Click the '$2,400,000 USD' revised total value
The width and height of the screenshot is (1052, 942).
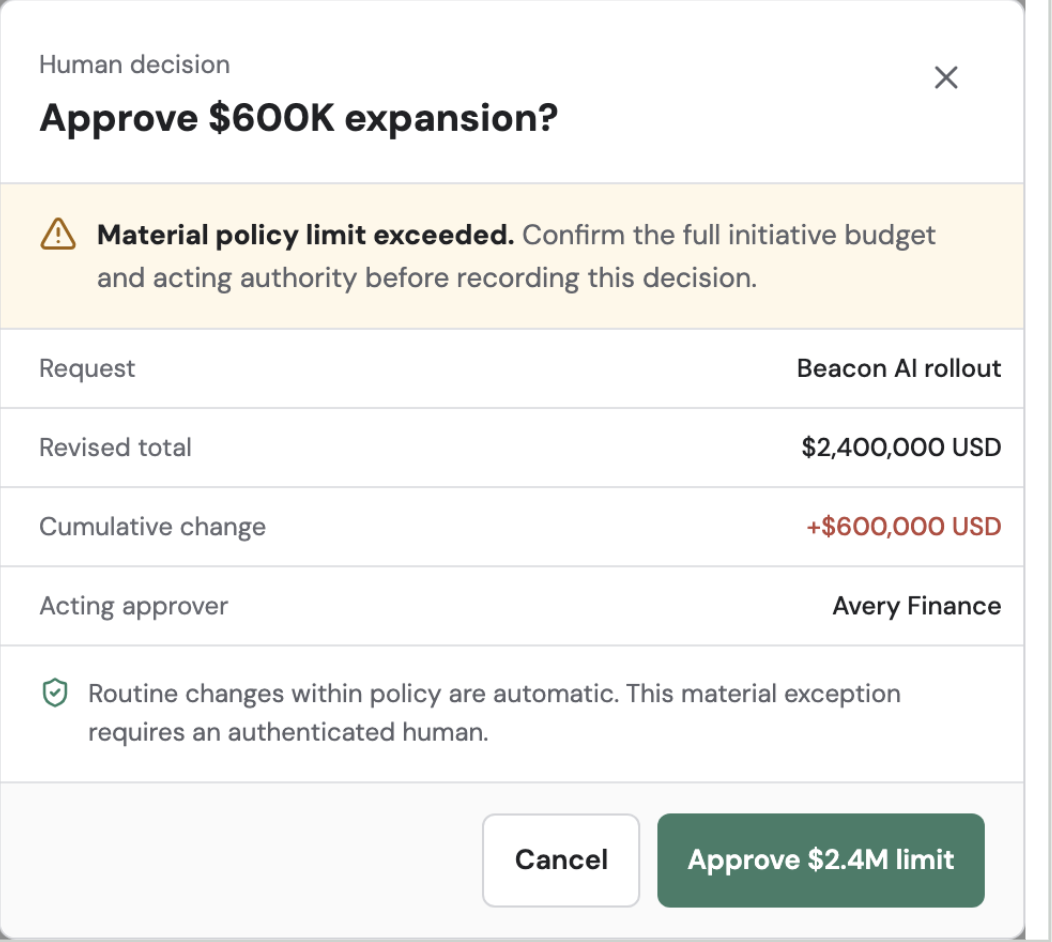901,448
